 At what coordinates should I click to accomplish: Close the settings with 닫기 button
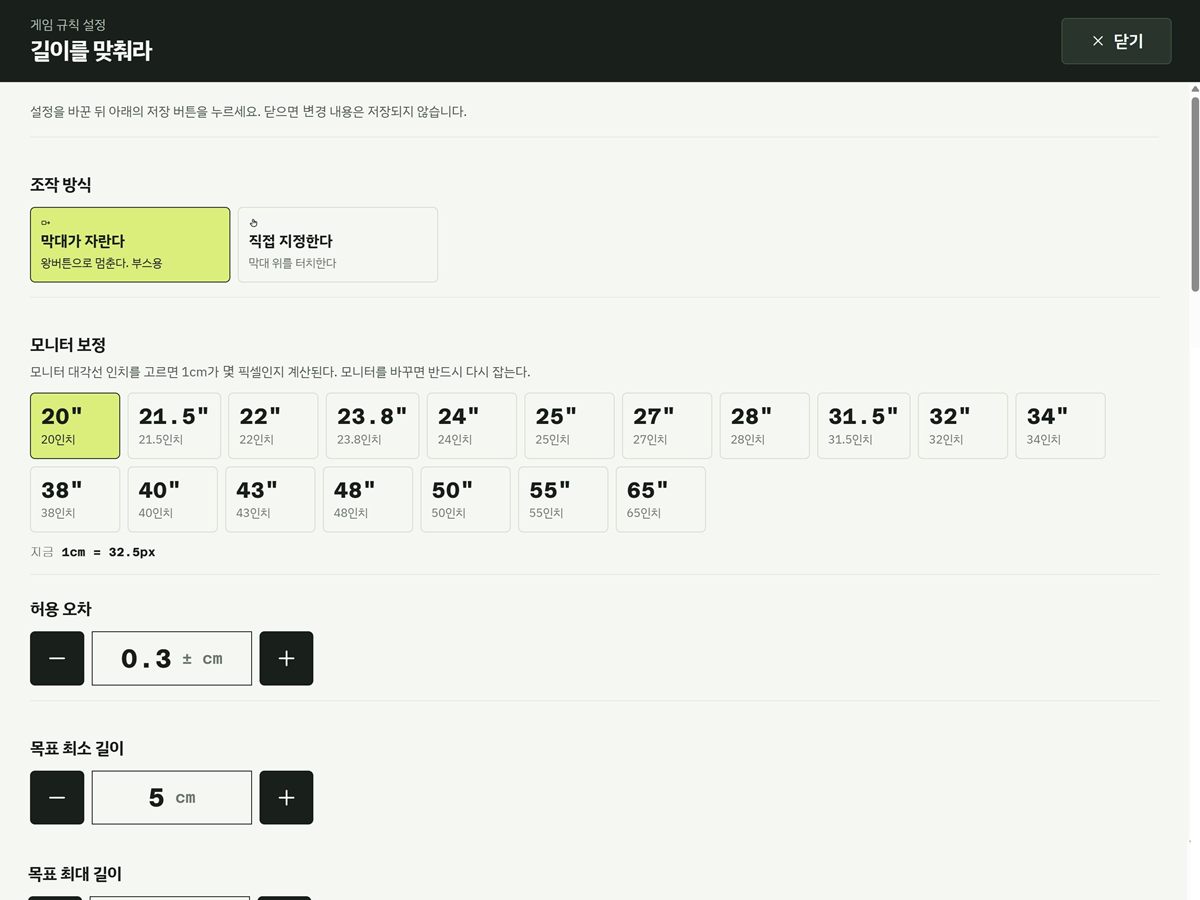pos(1116,41)
